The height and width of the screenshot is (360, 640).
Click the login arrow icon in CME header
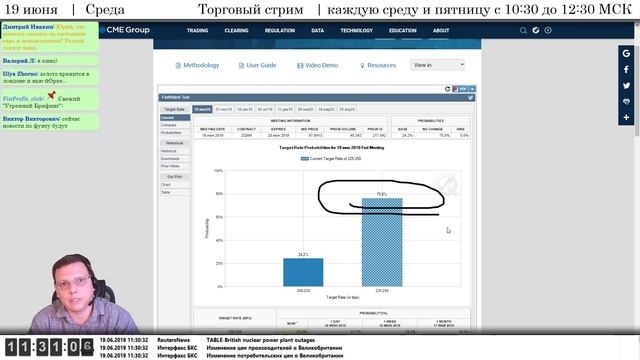point(548,30)
